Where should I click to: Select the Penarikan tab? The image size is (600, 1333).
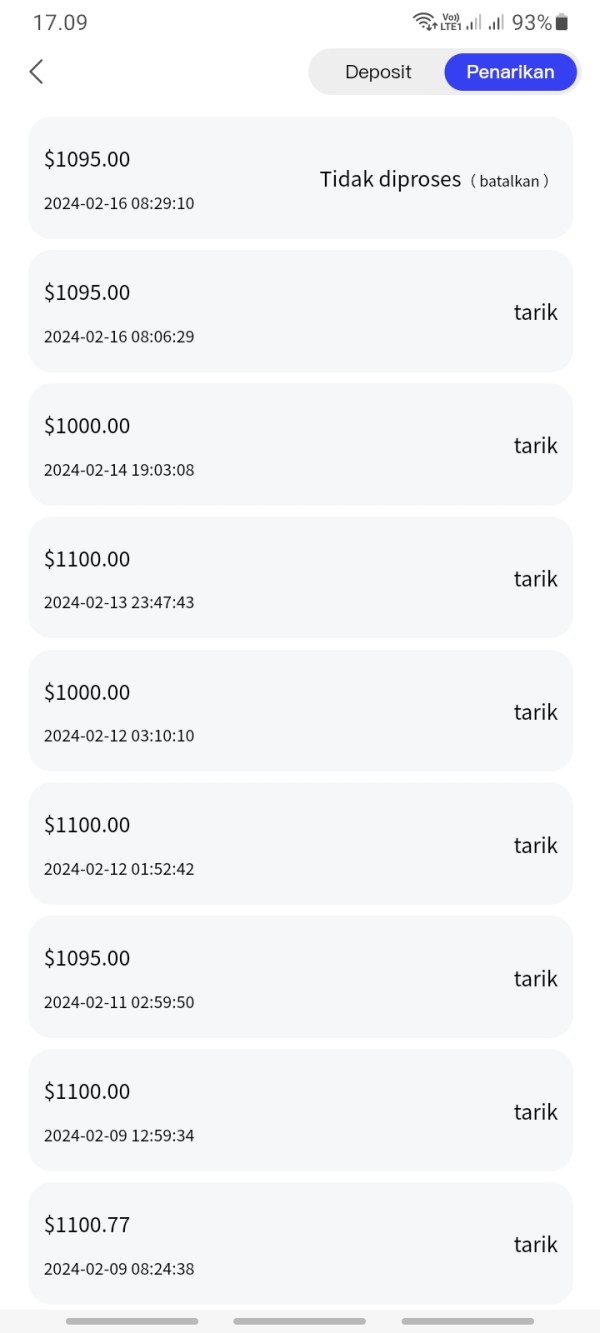pyautogui.click(x=510, y=72)
